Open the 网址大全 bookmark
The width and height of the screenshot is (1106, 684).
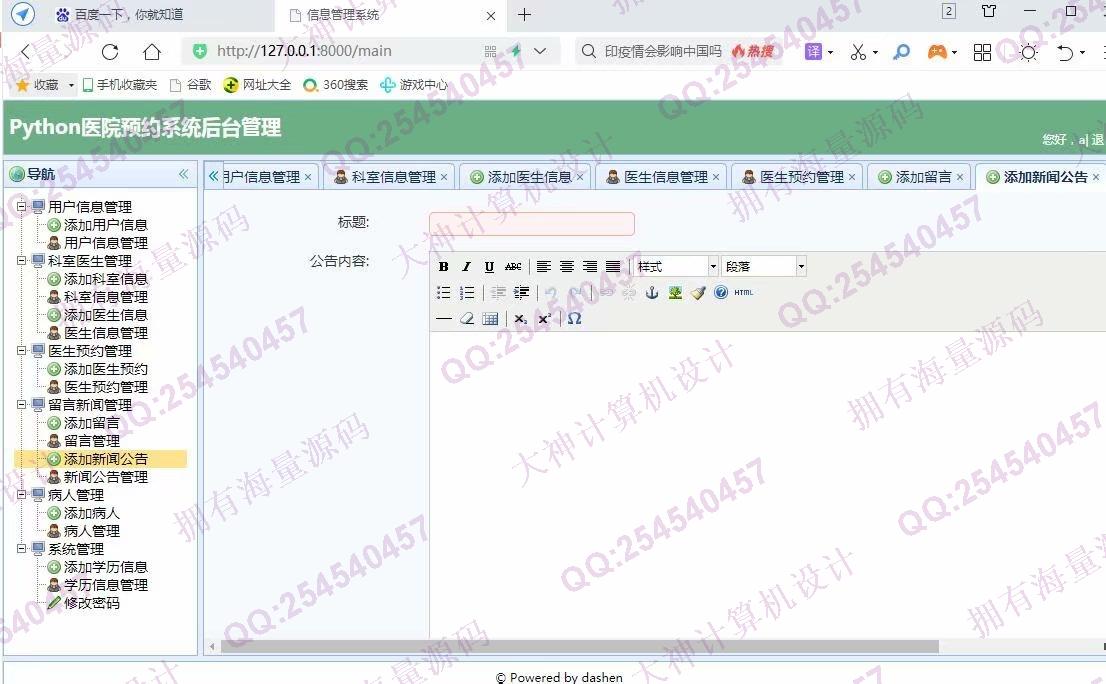click(257, 85)
